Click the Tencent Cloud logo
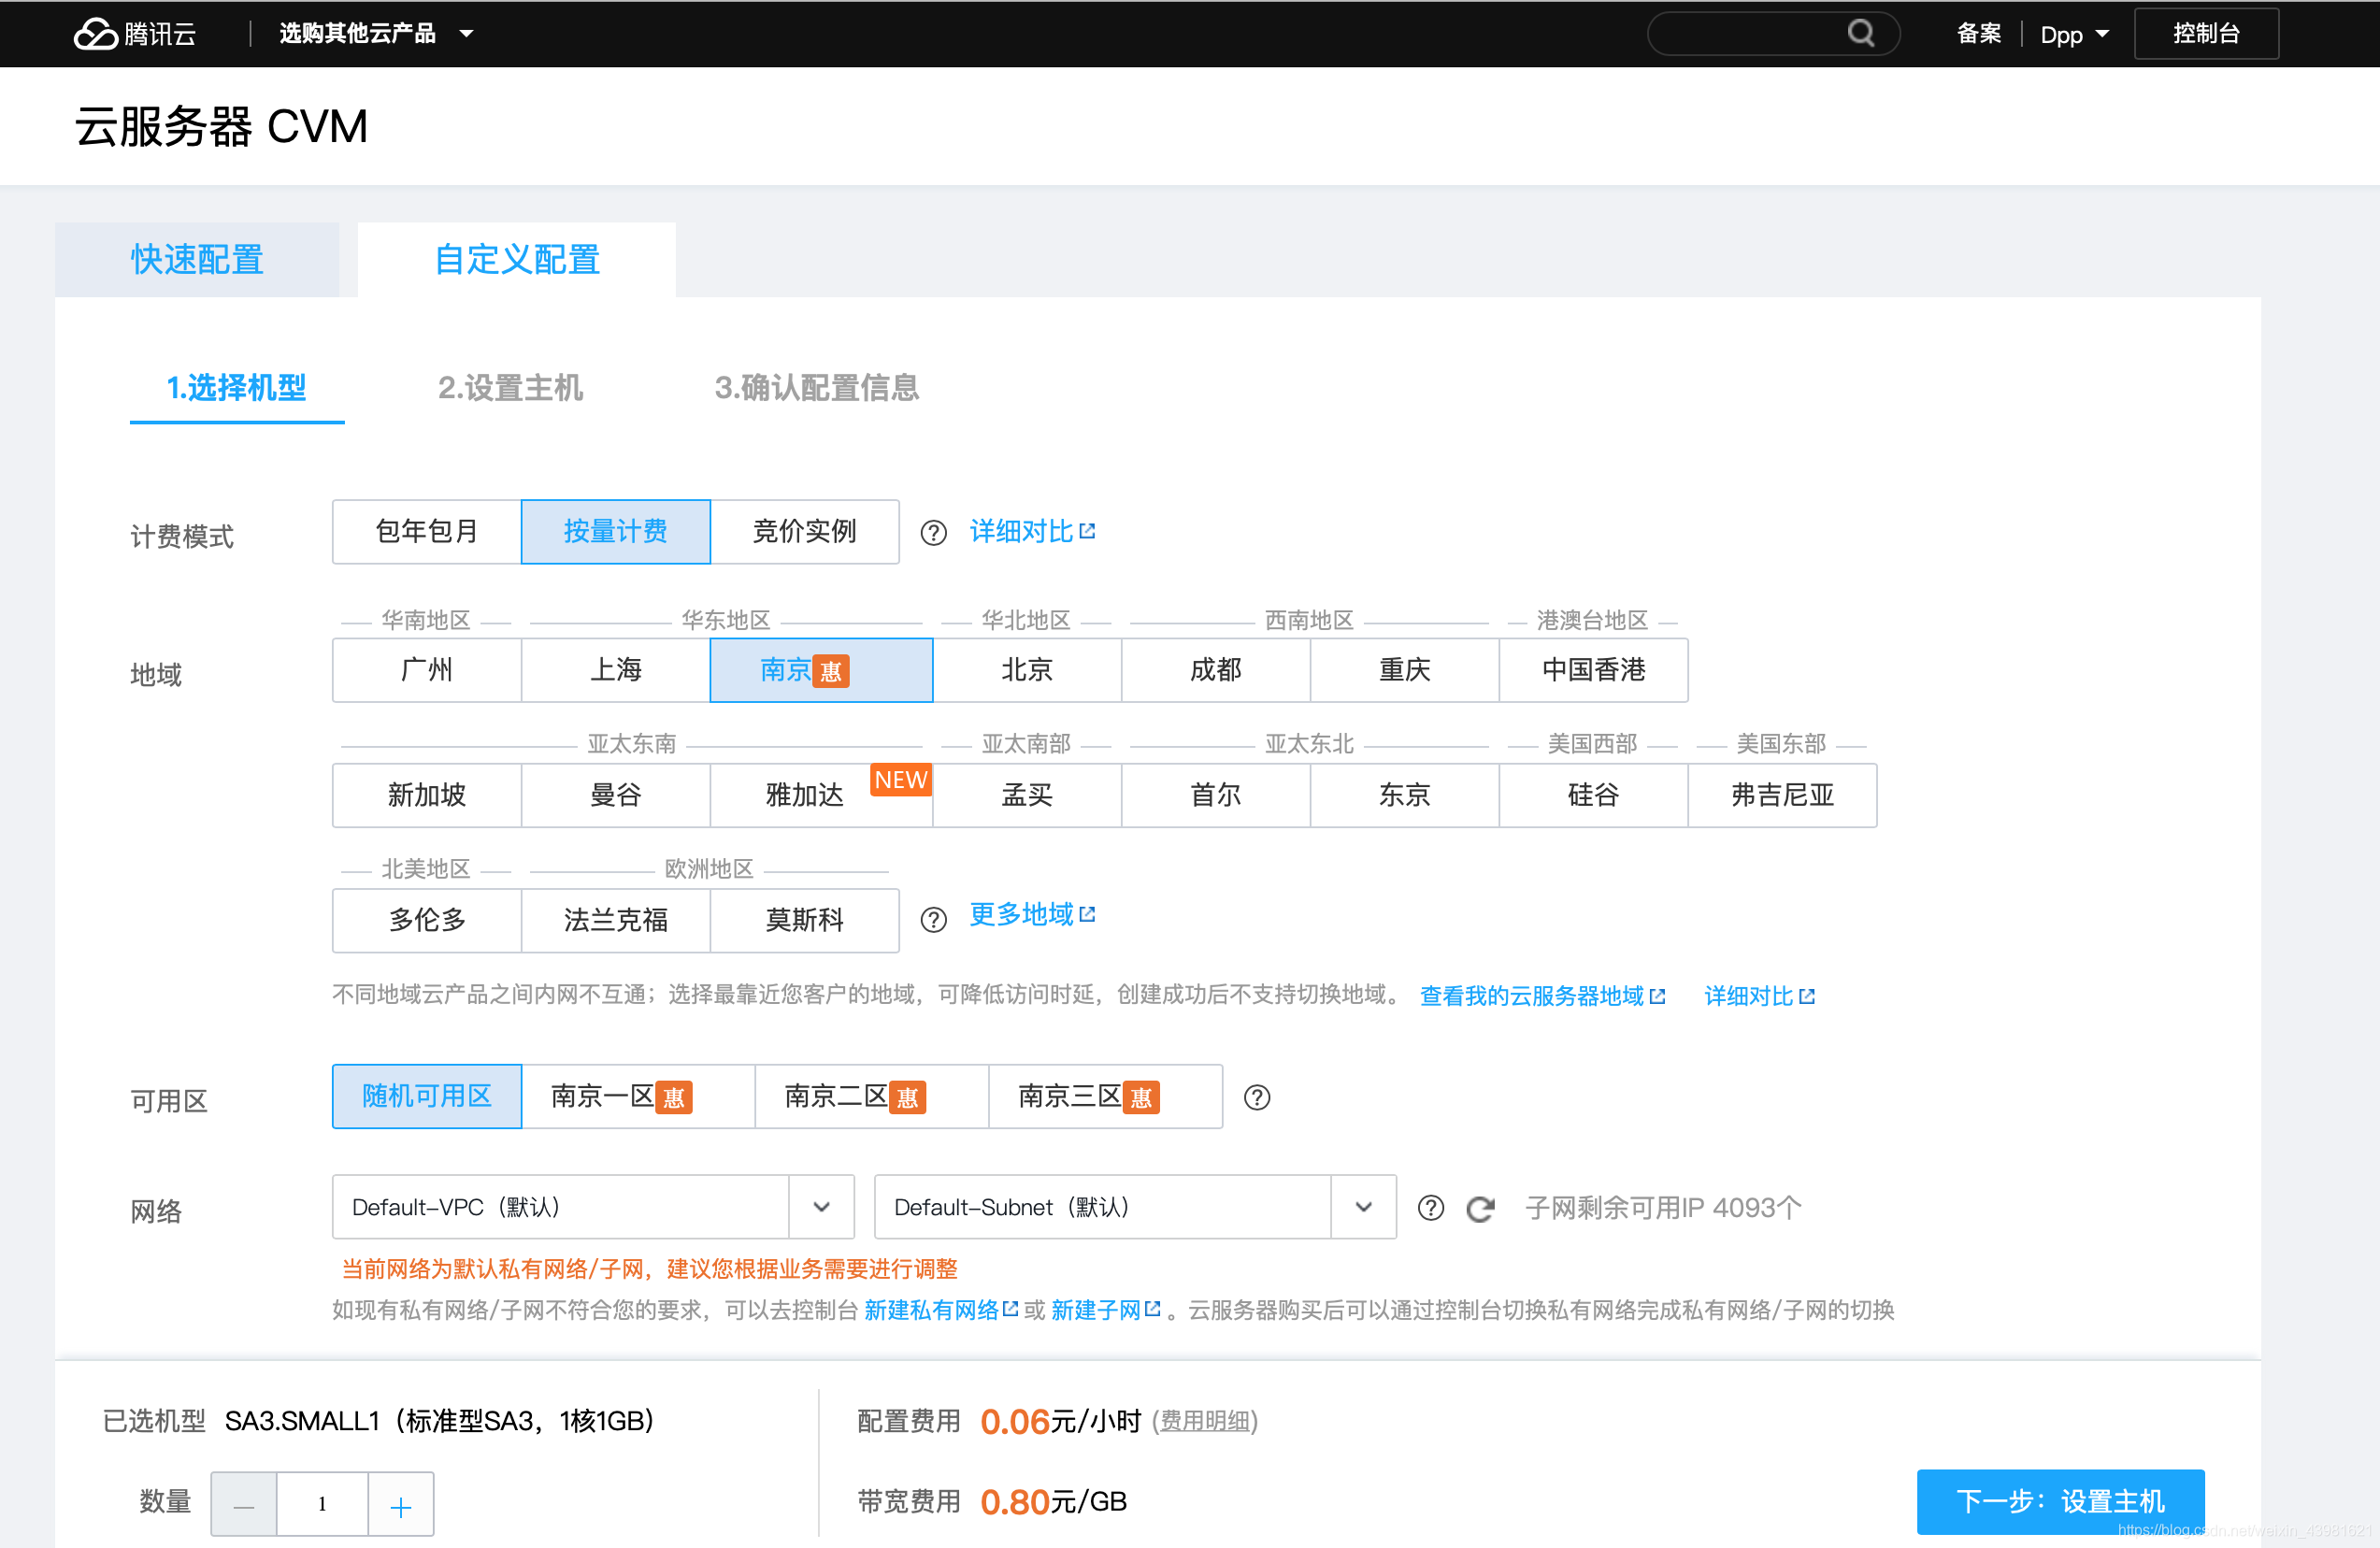Screen dimensions: 2380x1548 135,34
